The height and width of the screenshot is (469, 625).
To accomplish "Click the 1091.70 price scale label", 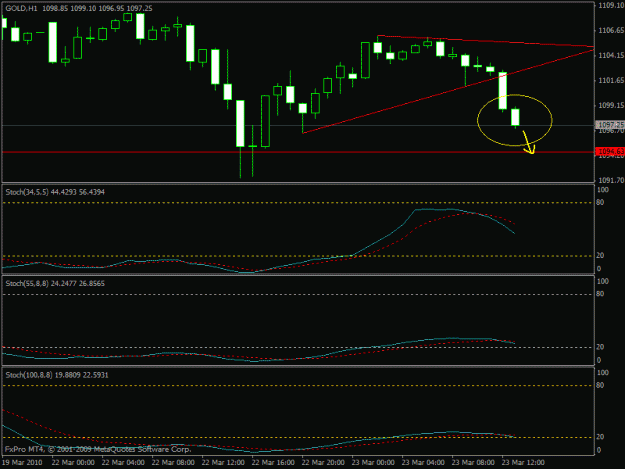I will pos(611,181).
